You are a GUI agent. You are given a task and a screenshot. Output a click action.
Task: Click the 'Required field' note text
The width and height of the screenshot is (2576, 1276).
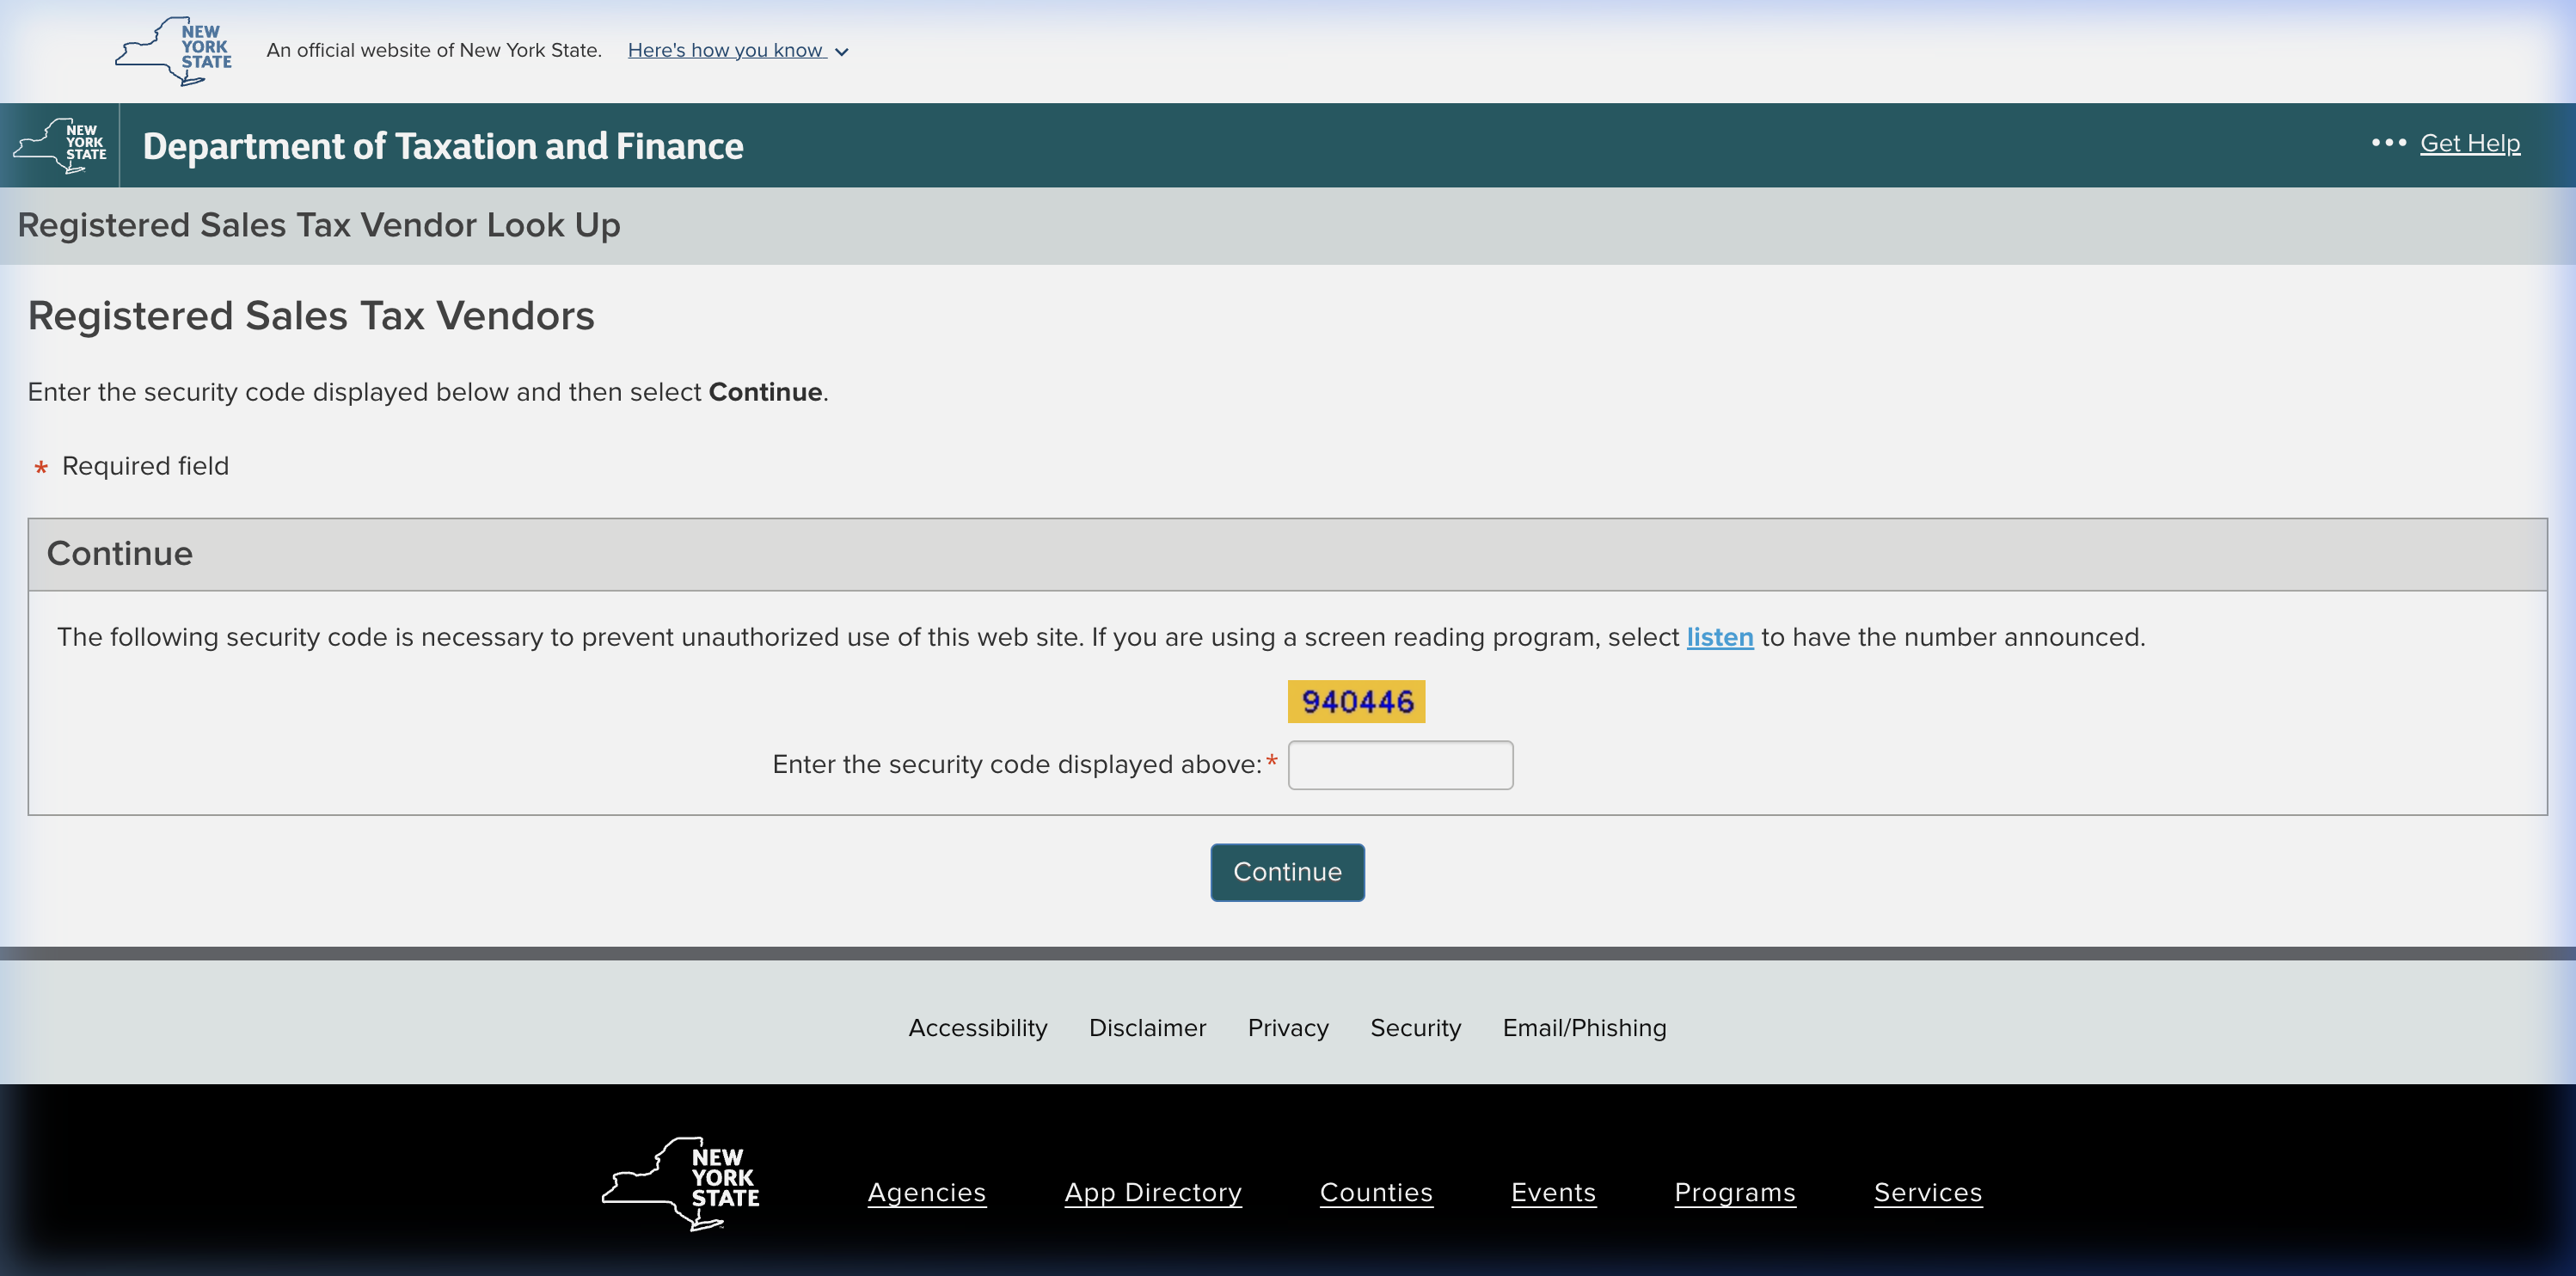click(x=145, y=466)
